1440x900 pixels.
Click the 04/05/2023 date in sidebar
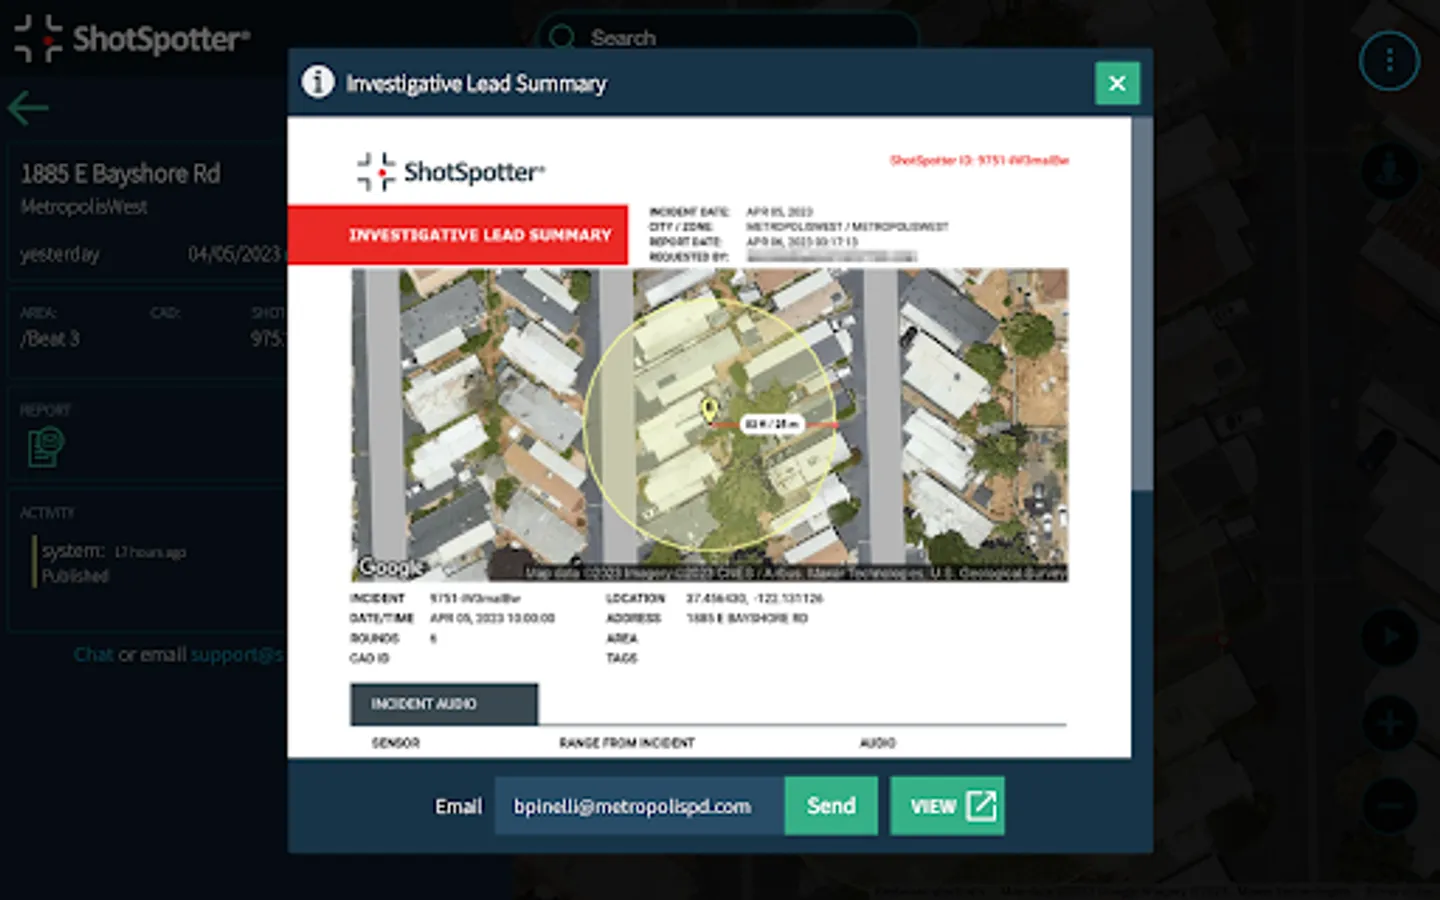(x=235, y=254)
